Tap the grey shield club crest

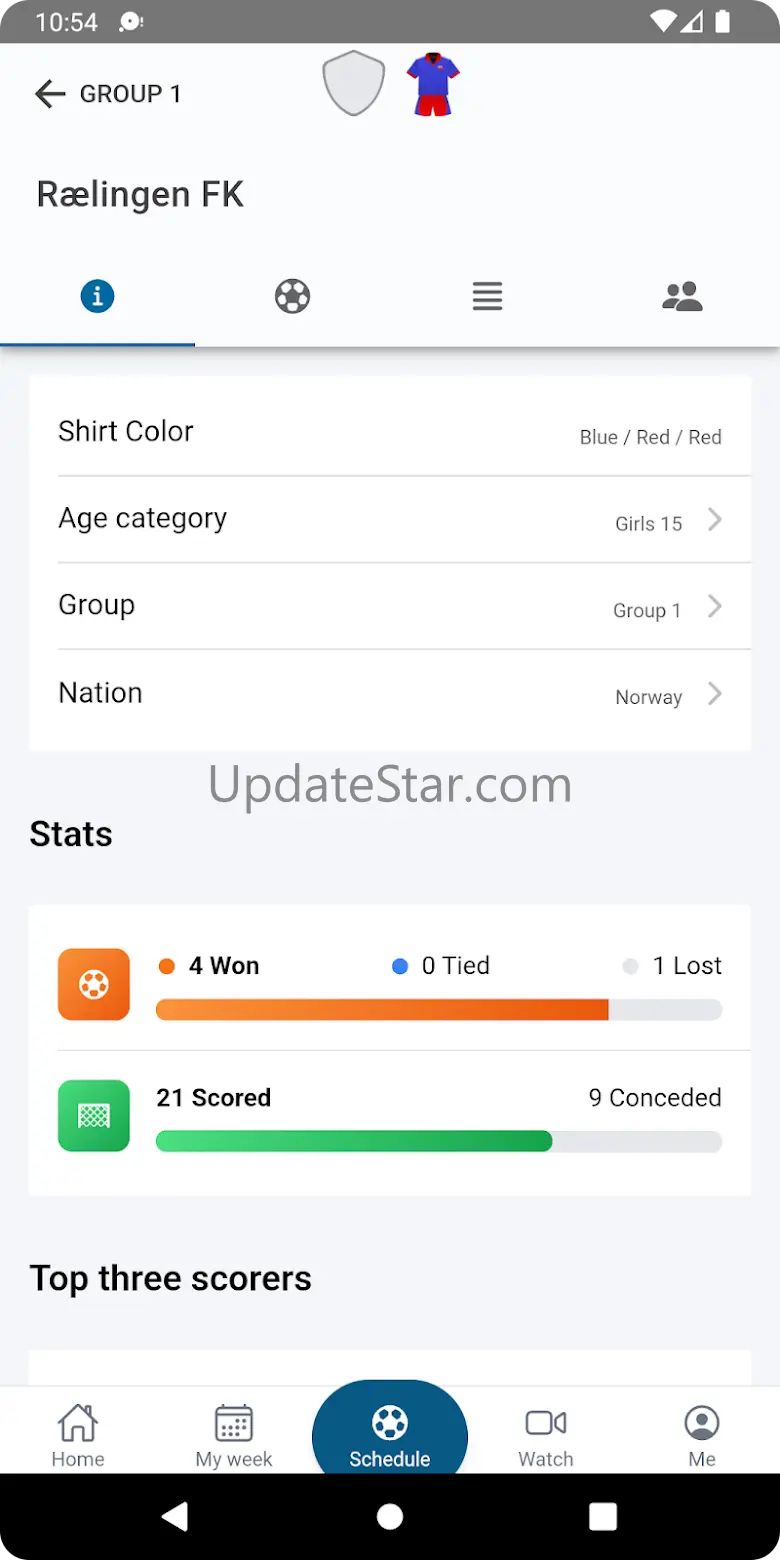354,84
